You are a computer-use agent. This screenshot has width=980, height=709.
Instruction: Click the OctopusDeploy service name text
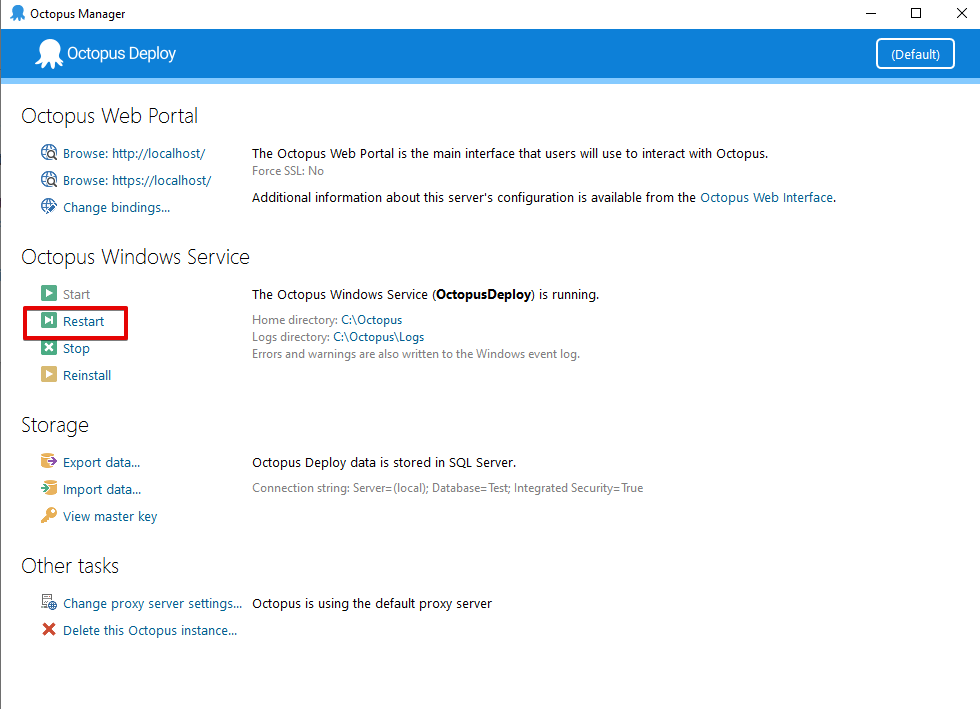coord(484,294)
